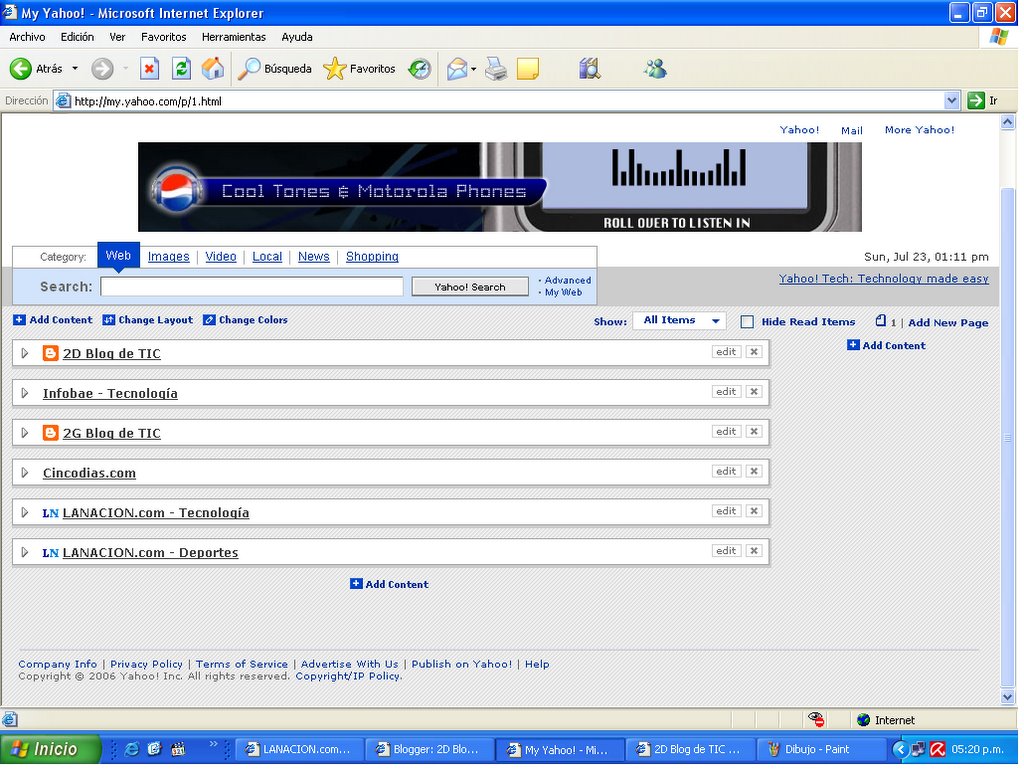Open the Archivo menu
This screenshot has width=1024, height=773.
pyautogui.click(x=27, y=37)
